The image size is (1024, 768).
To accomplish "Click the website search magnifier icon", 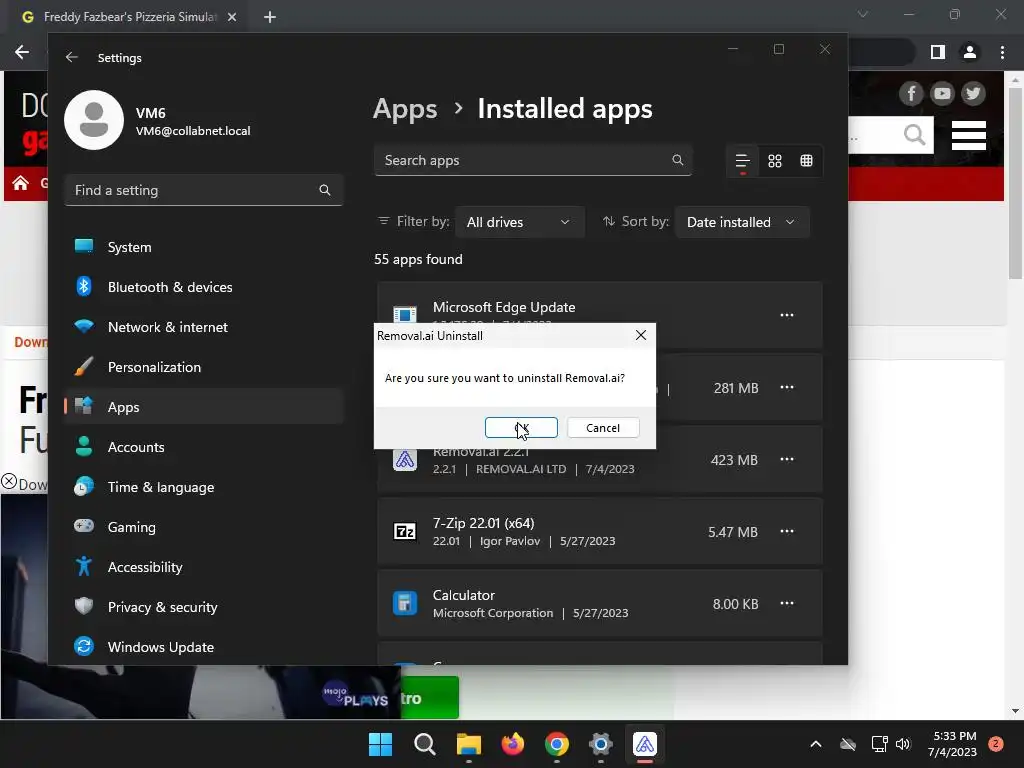I will 914,135.
